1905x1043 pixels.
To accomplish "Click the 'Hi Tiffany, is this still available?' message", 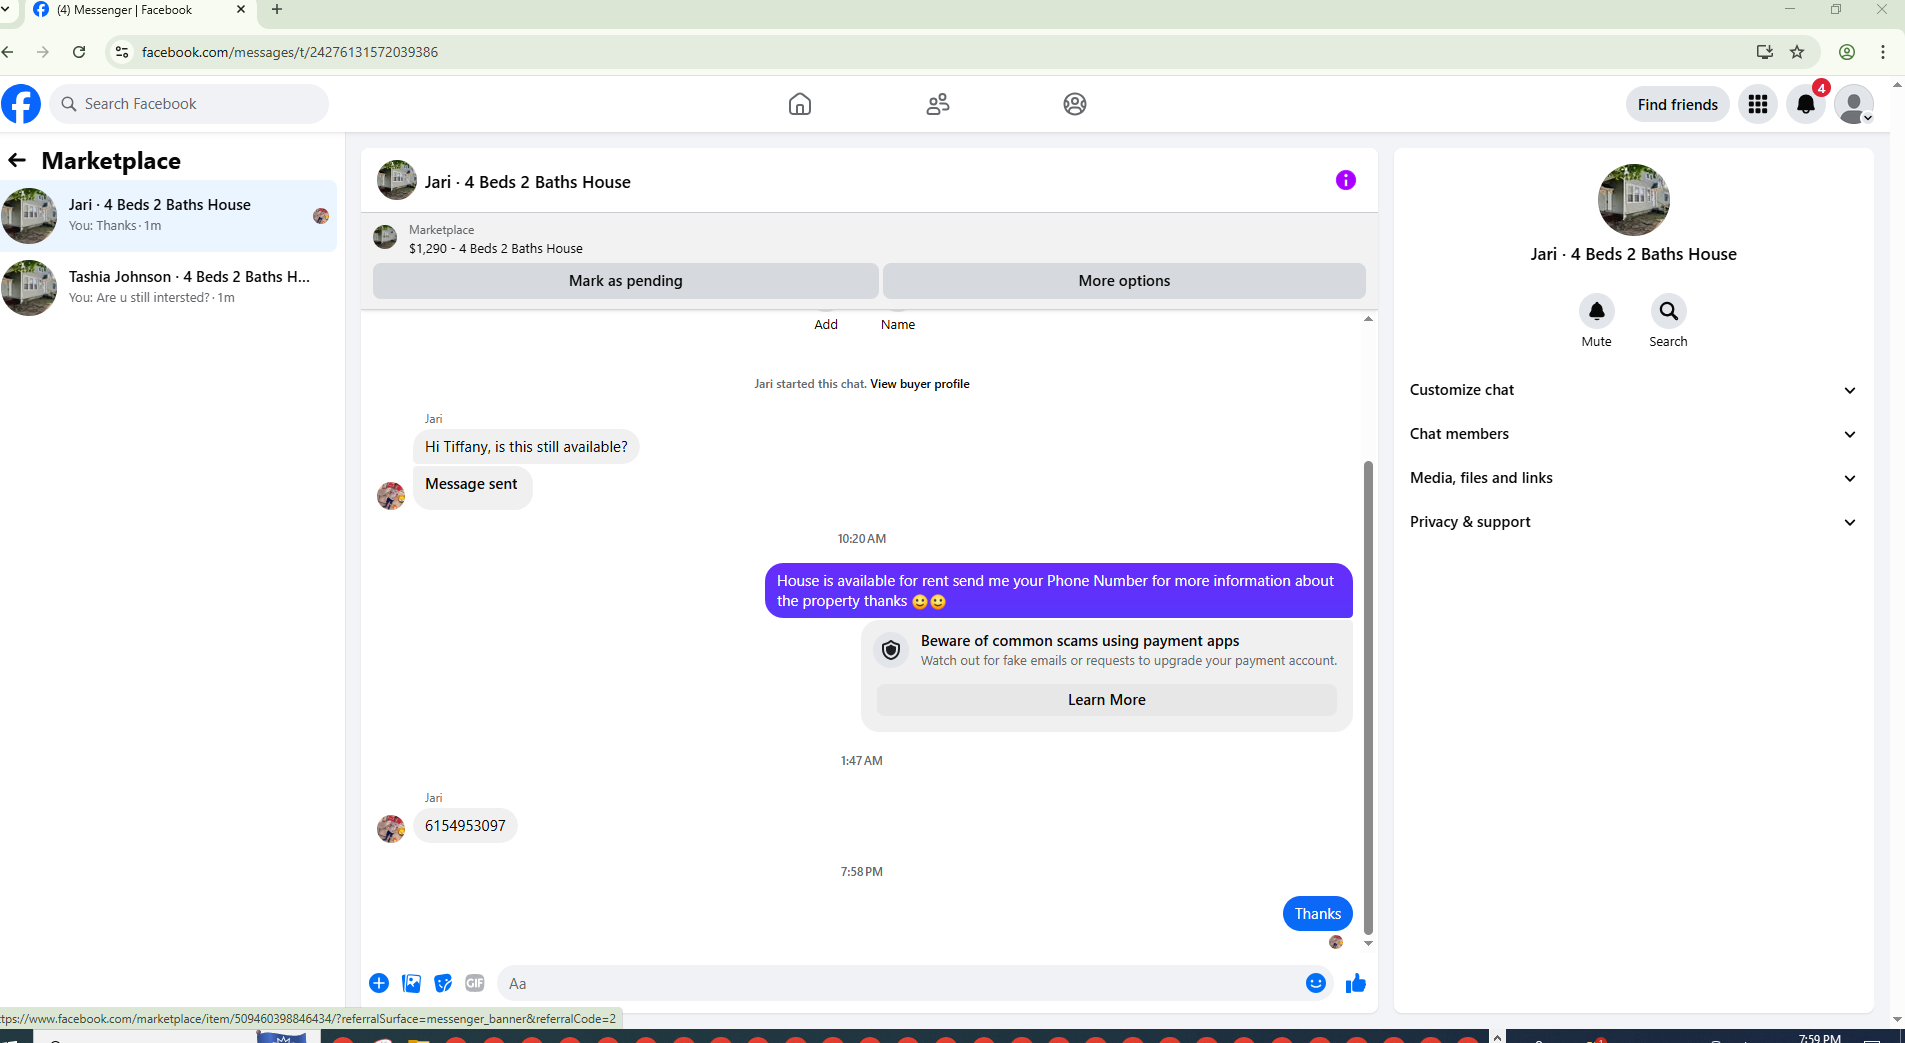I will click(526, 447).
